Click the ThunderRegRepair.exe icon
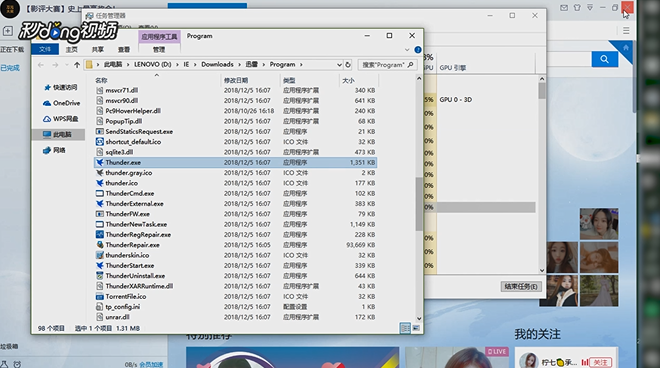Viewport: 660px width, 368px height. pyautogui.click(x=100, y=235)
